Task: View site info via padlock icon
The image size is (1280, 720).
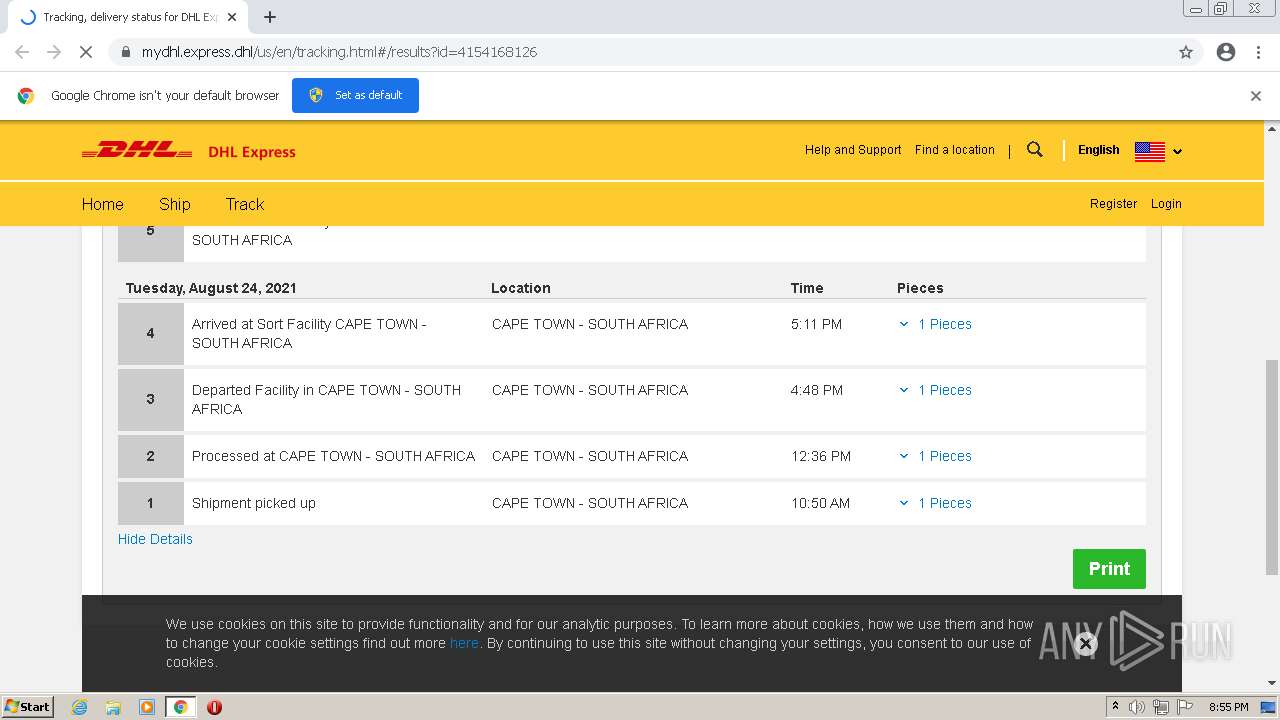Action: pos(125,52)
